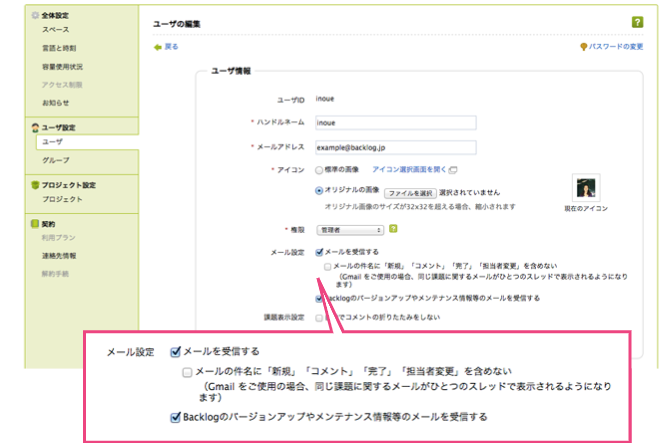Select the 標準の画像 radio button
The height and width of the screenshot is (443, 661).
[x=319, y=170]
